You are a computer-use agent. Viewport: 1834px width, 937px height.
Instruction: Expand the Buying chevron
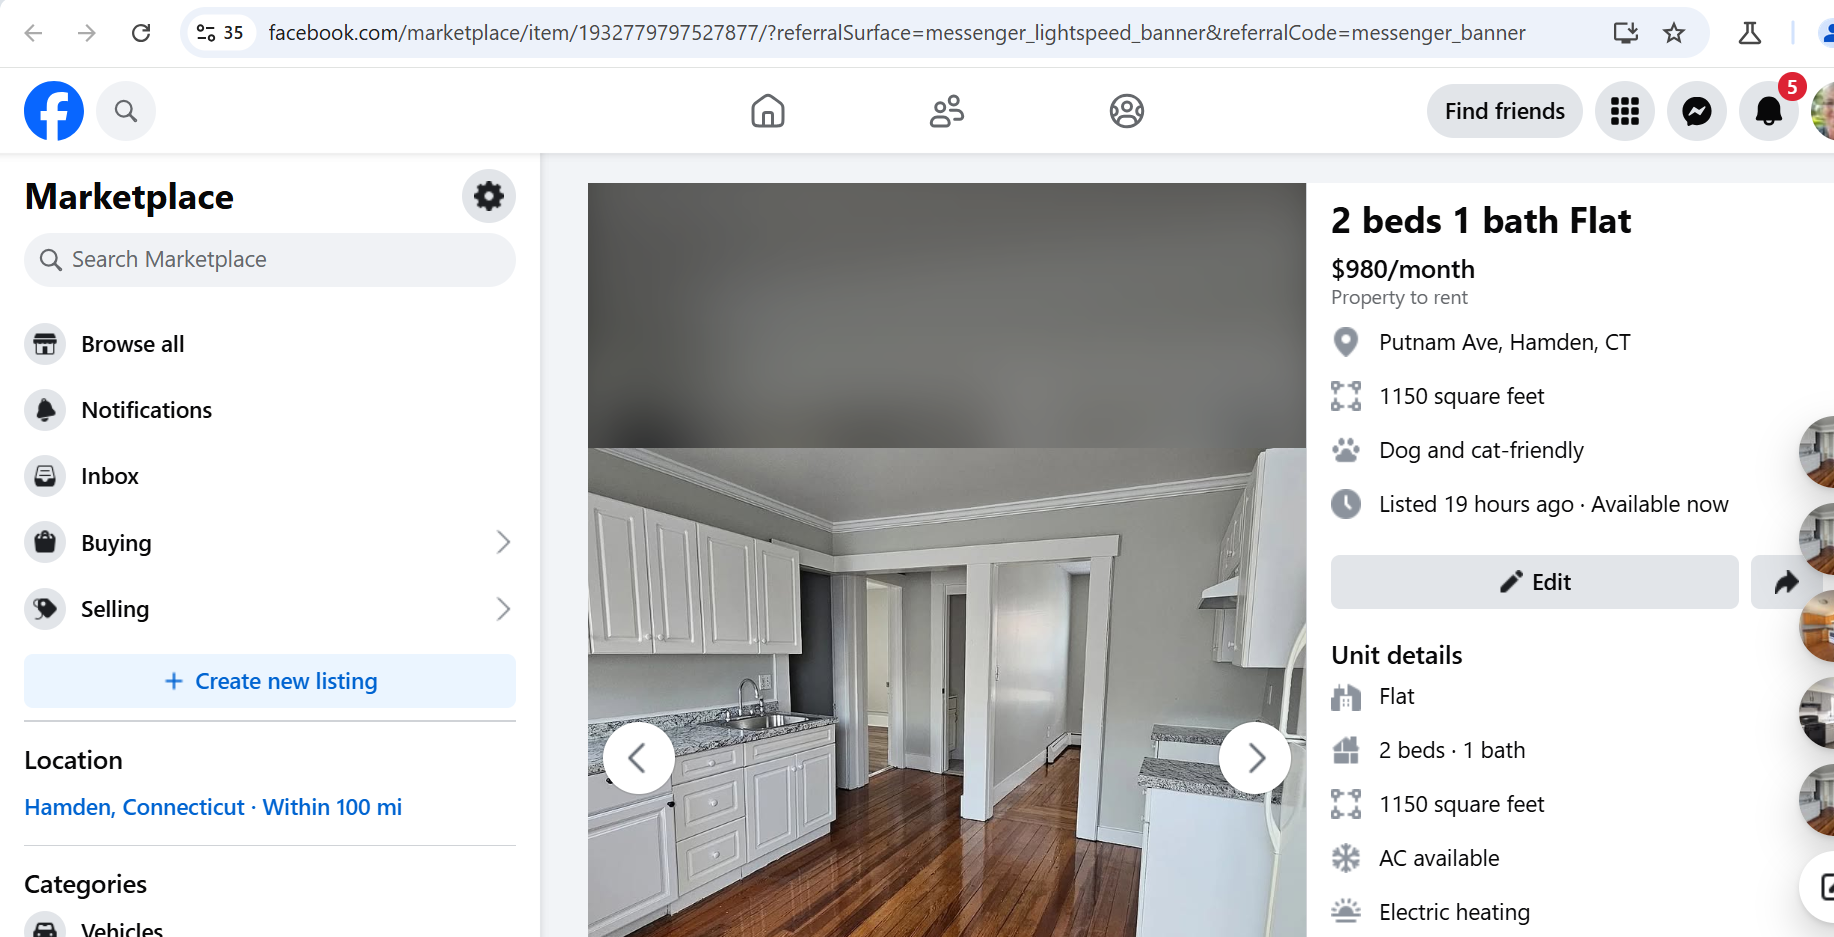pyautogui.click(x=503, y=543)
